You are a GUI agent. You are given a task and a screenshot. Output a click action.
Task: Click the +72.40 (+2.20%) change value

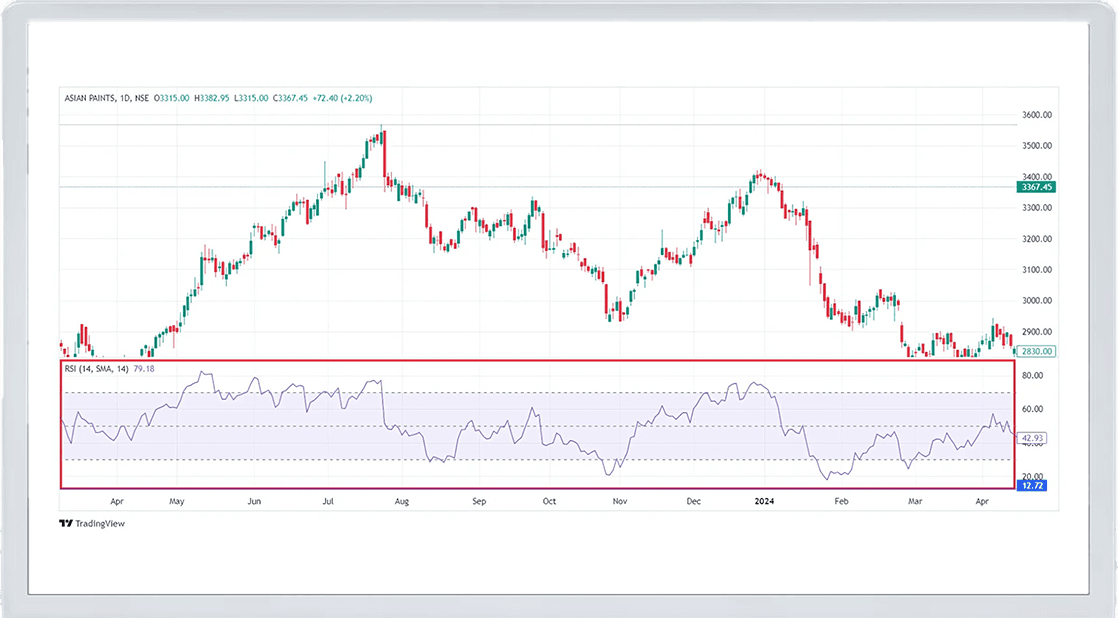coord(344,97)
